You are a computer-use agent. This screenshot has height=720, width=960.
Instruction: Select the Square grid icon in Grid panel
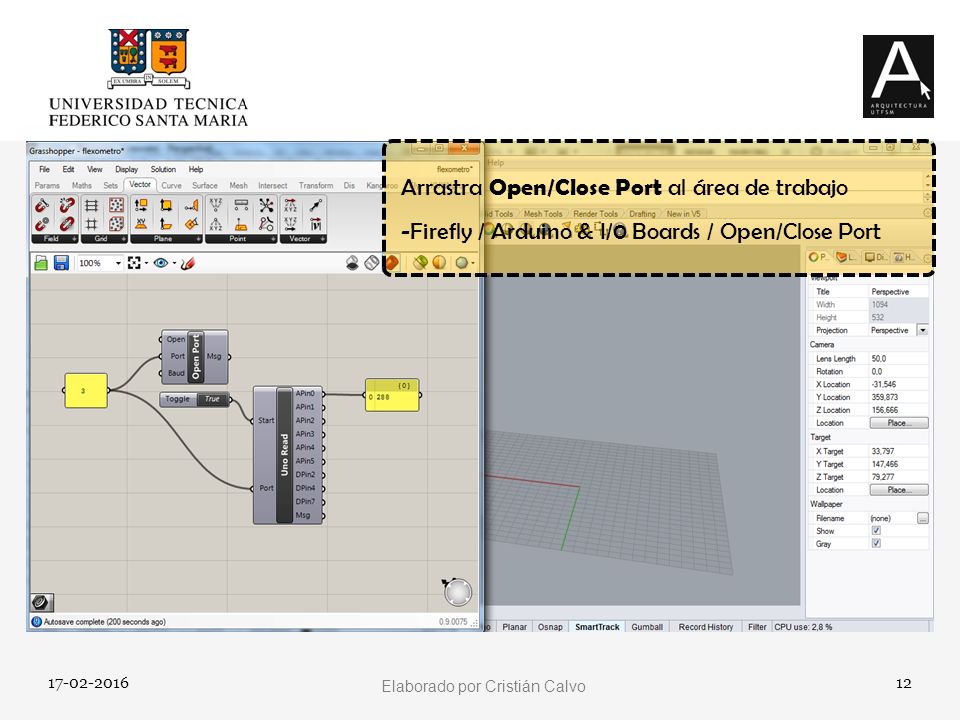[x=92, y=224]
